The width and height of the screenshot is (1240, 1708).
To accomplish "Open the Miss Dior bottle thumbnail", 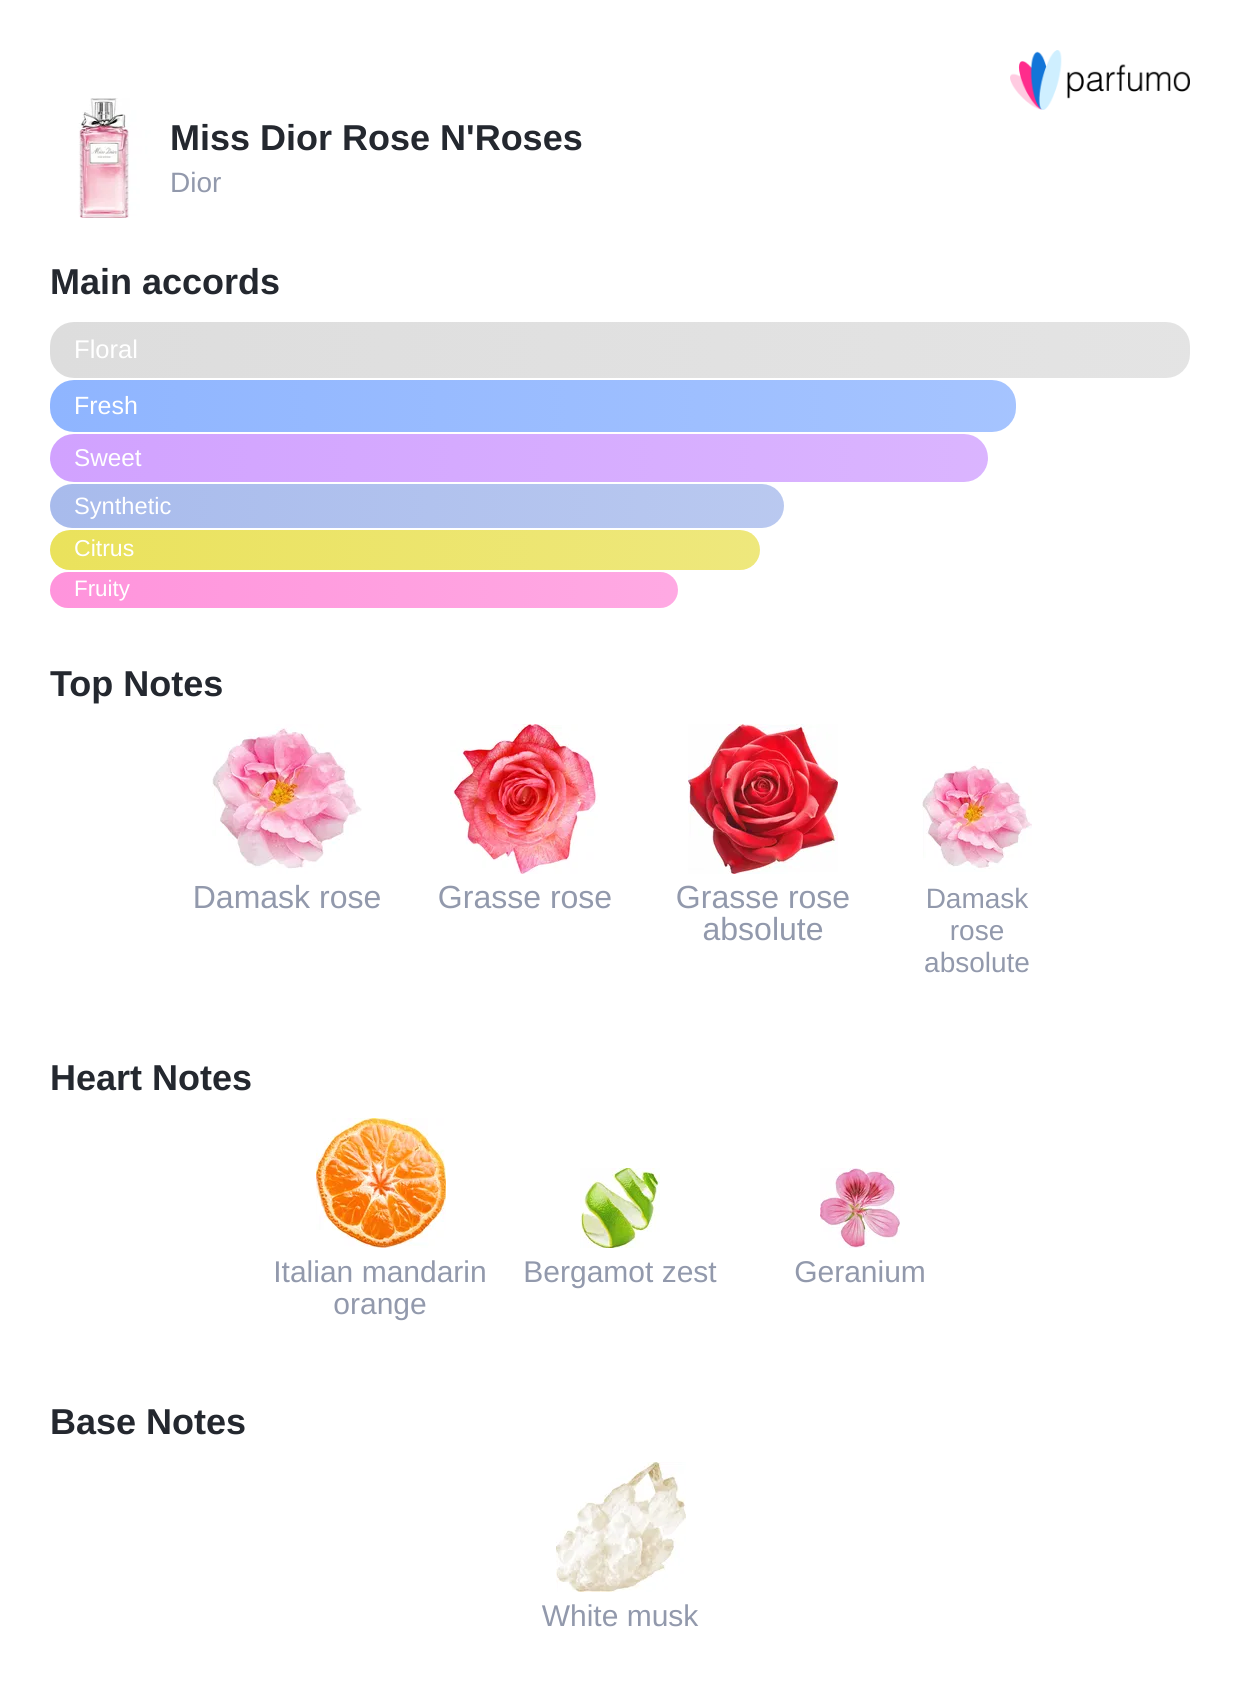I will [x=104, y=158].
